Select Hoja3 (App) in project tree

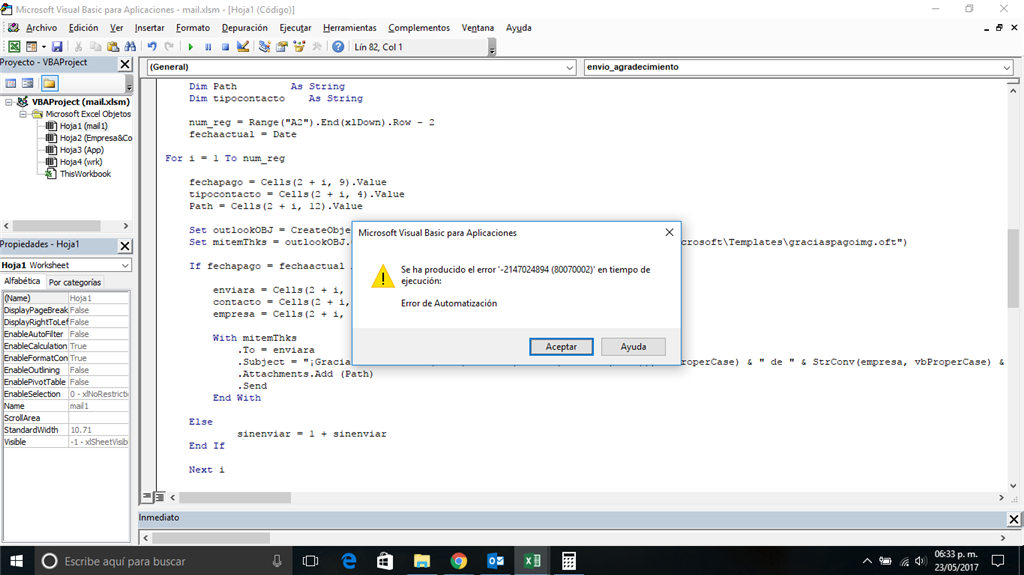[82, 150]
